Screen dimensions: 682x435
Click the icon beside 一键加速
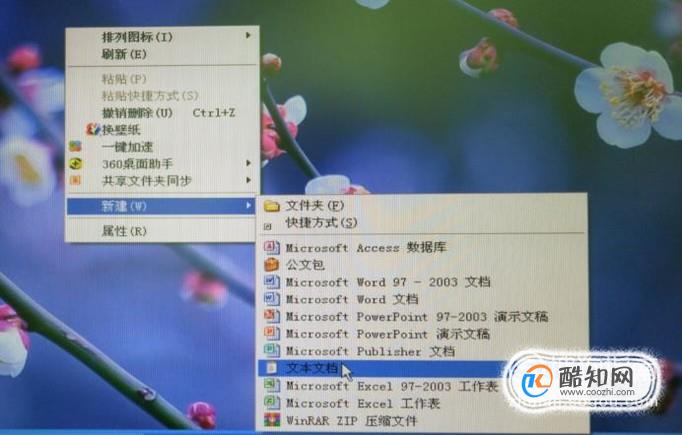(75, 146)
